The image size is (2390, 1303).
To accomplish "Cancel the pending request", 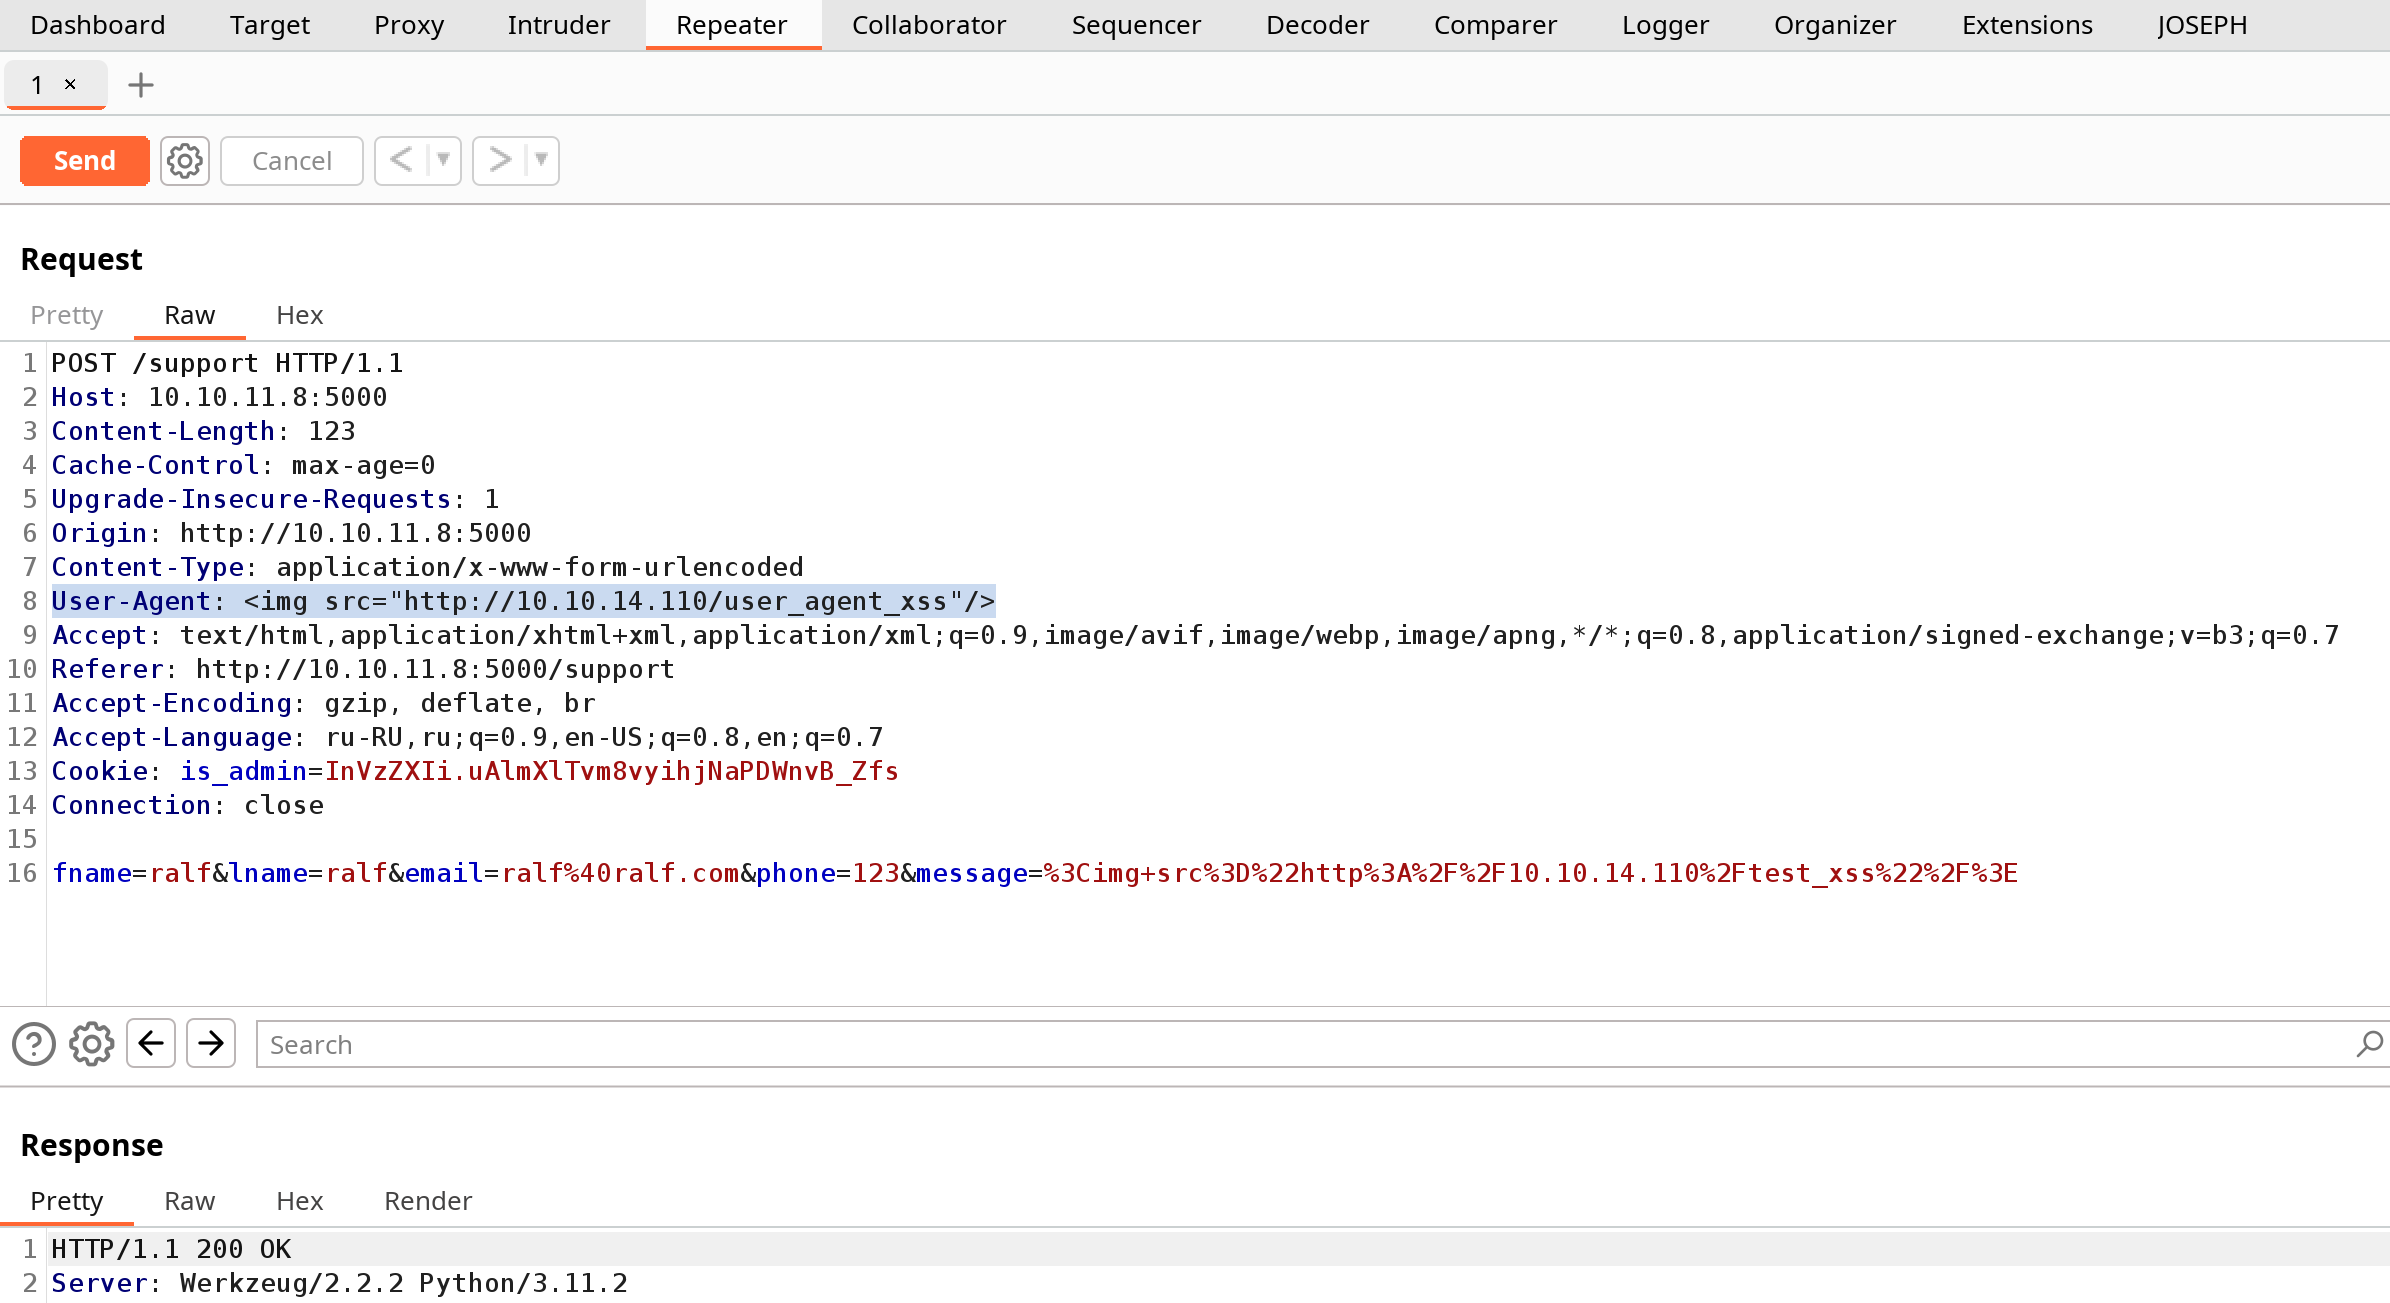I will click(x=292, y=161).
